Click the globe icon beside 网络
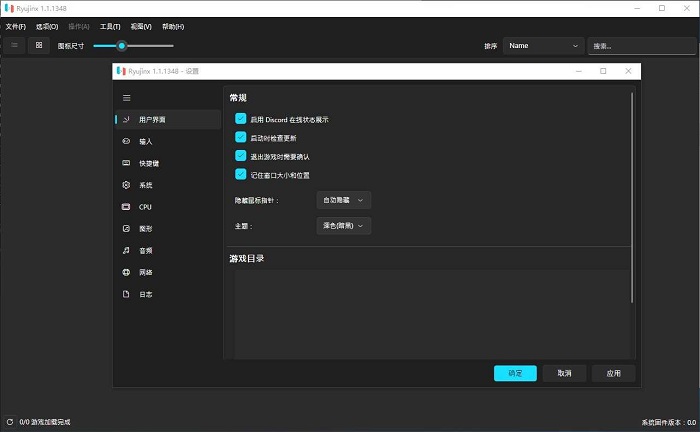The image size is (700, 432). pyautogui.click(x=126, y=272)
